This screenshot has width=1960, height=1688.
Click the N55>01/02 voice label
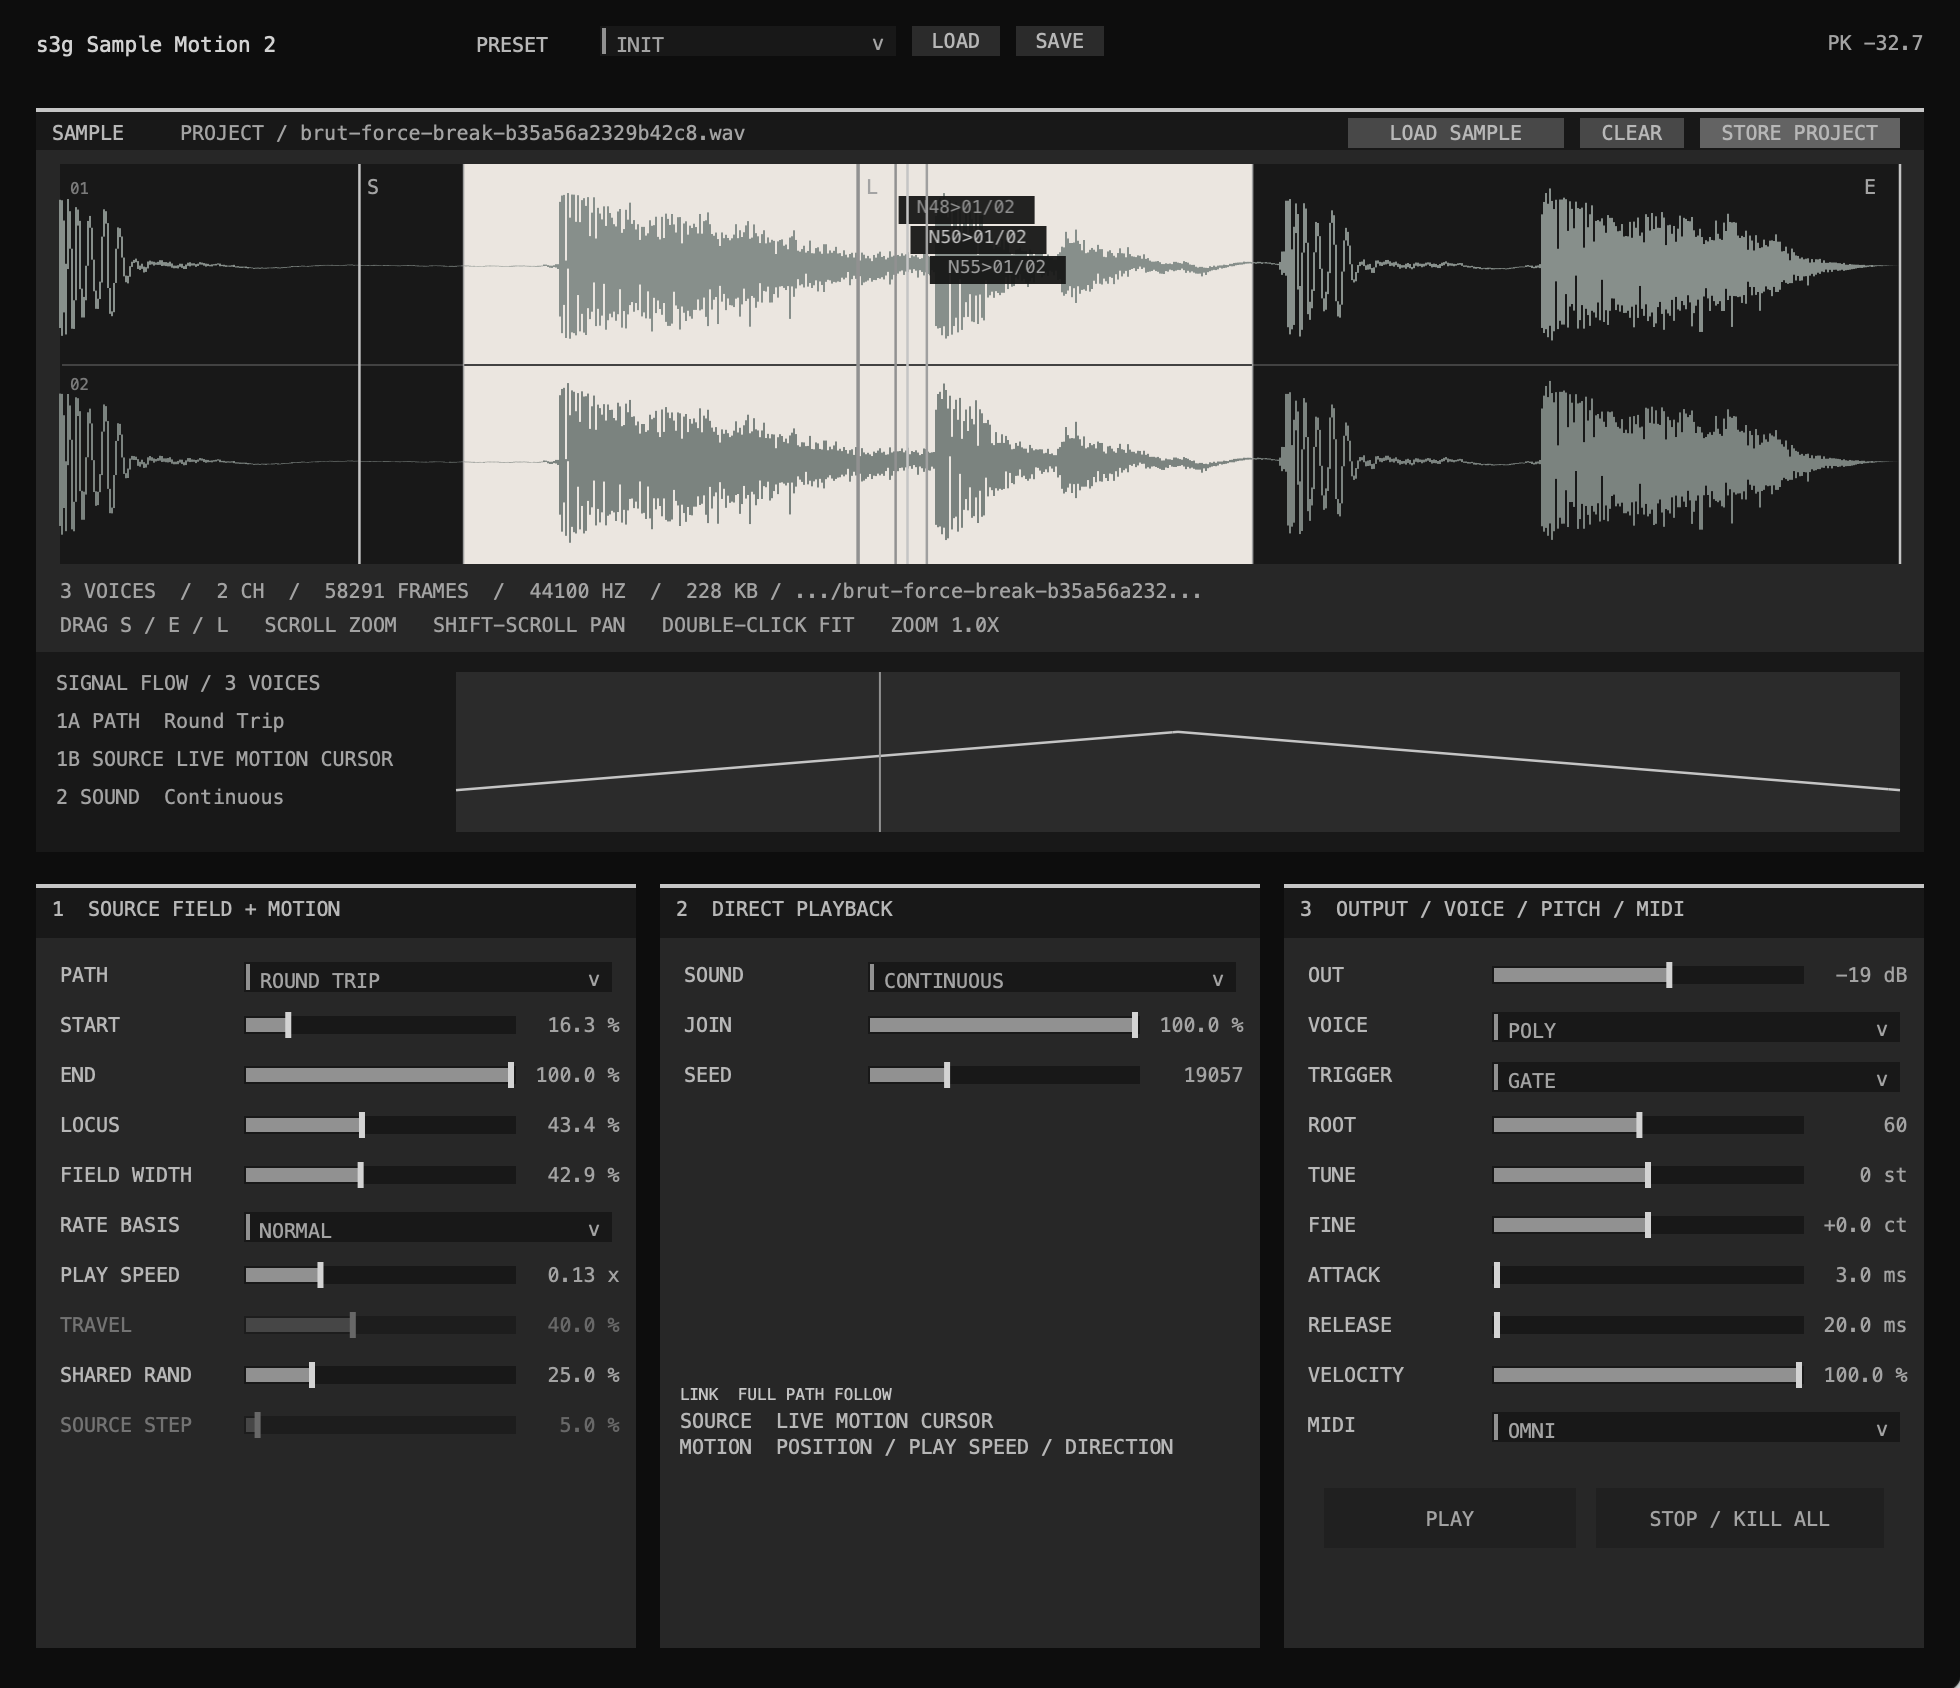point(997,268)
